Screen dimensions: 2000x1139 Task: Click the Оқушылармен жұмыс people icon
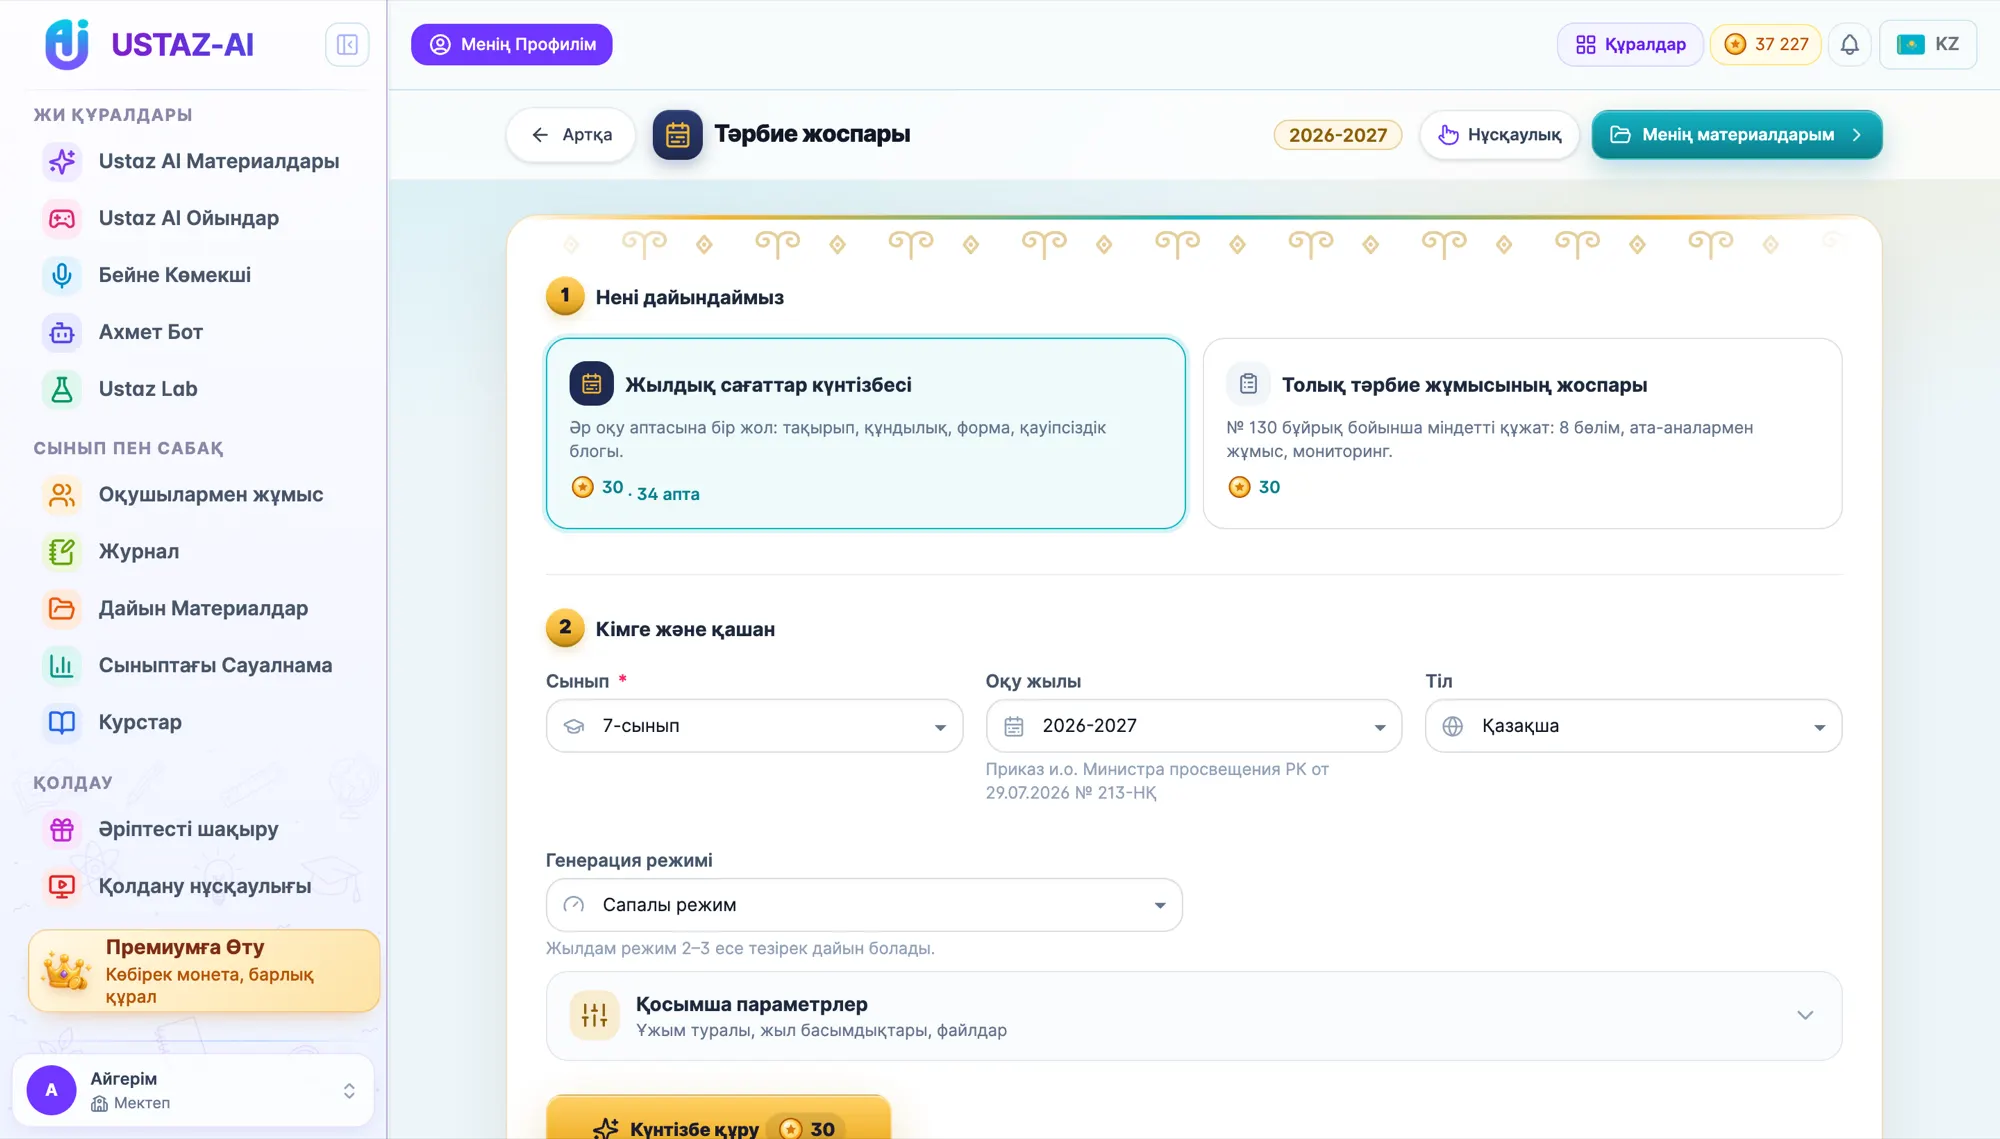62,495
